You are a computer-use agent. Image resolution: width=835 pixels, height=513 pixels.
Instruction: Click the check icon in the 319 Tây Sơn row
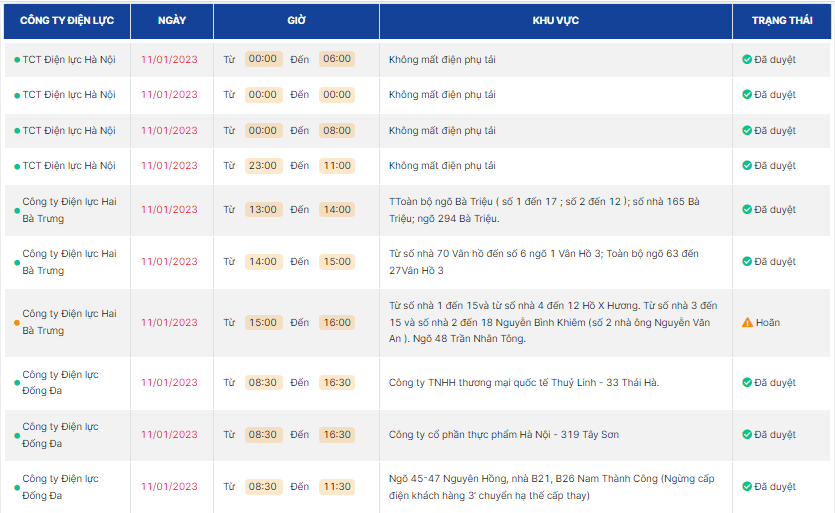pyautogui.click(x=747, y=435)
